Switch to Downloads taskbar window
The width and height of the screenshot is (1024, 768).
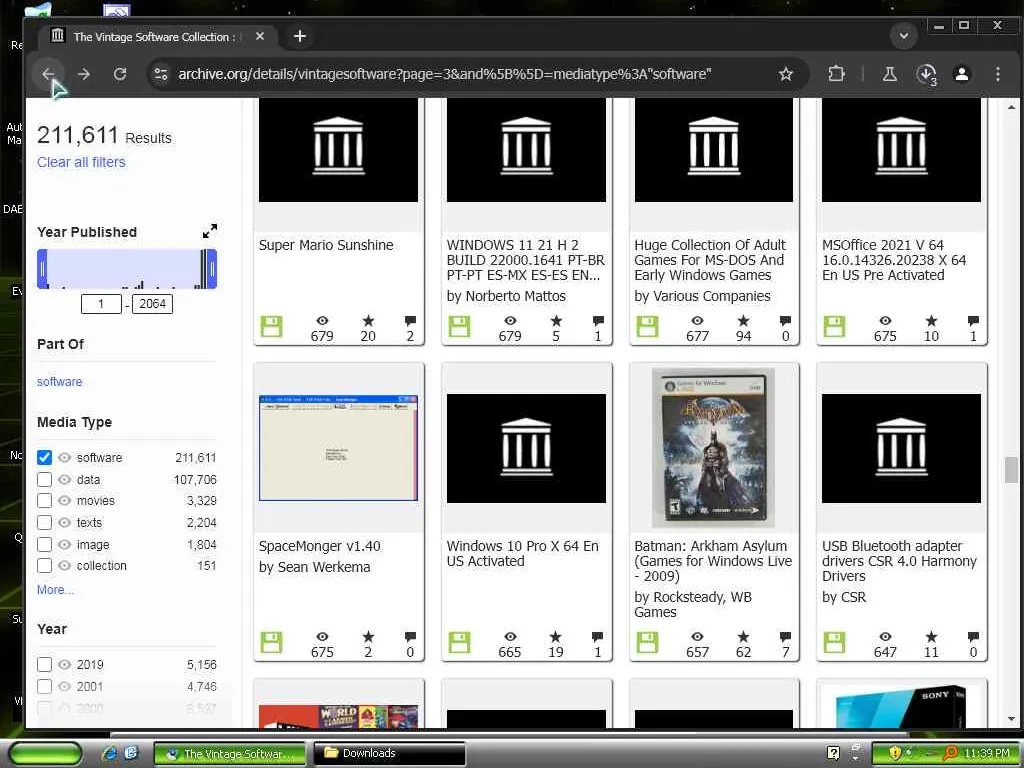coord(390,754)
